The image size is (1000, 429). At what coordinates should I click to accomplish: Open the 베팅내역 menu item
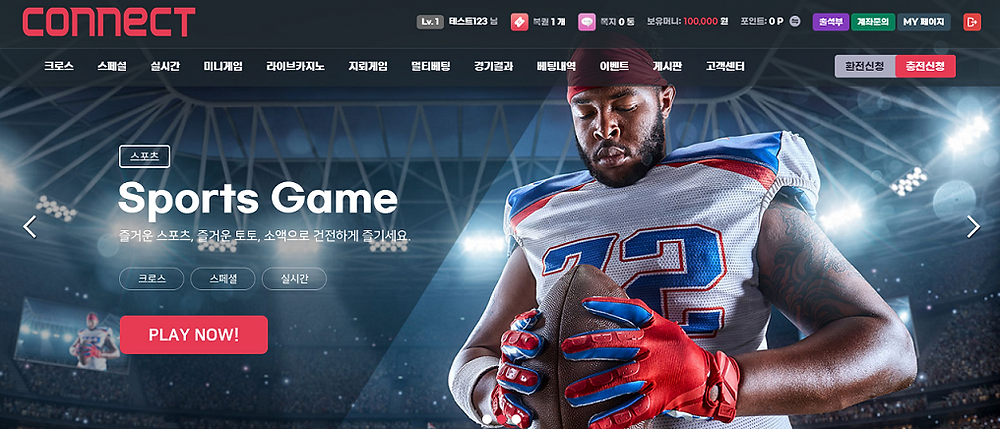pyautogui.click(x=556, y=66)
